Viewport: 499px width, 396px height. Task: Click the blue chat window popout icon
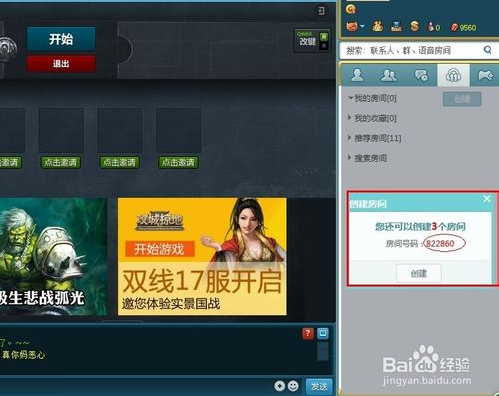323,333
